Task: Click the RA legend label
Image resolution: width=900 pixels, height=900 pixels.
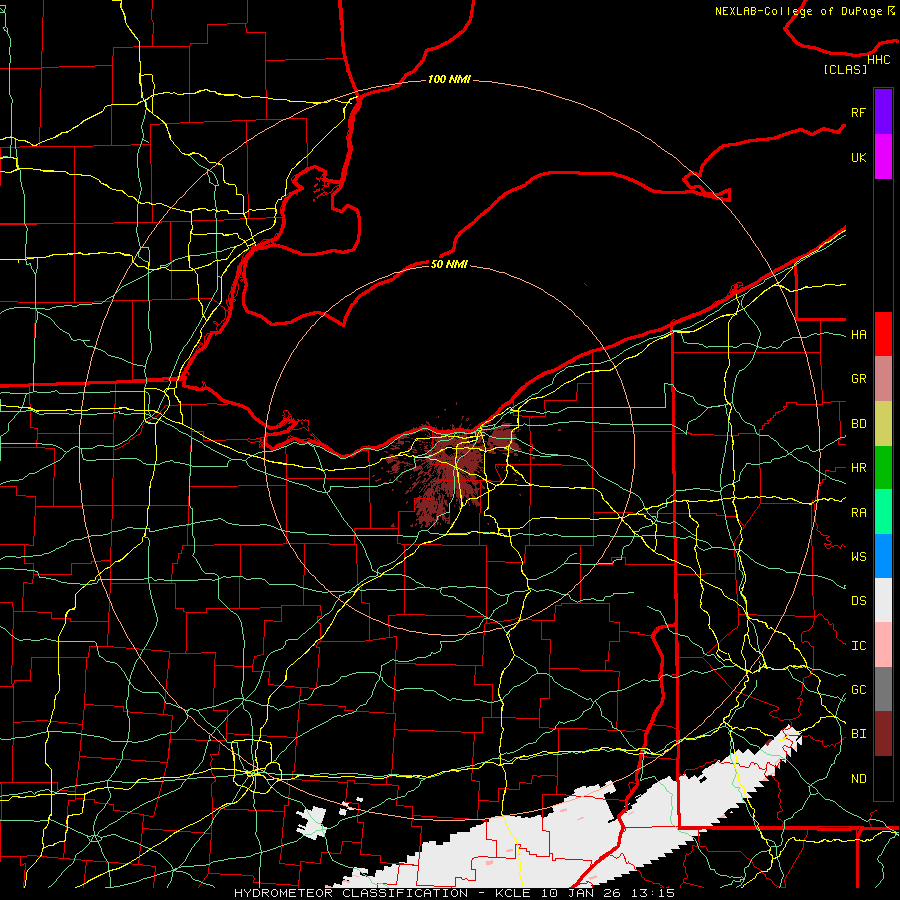Action: tap(859, 513)
